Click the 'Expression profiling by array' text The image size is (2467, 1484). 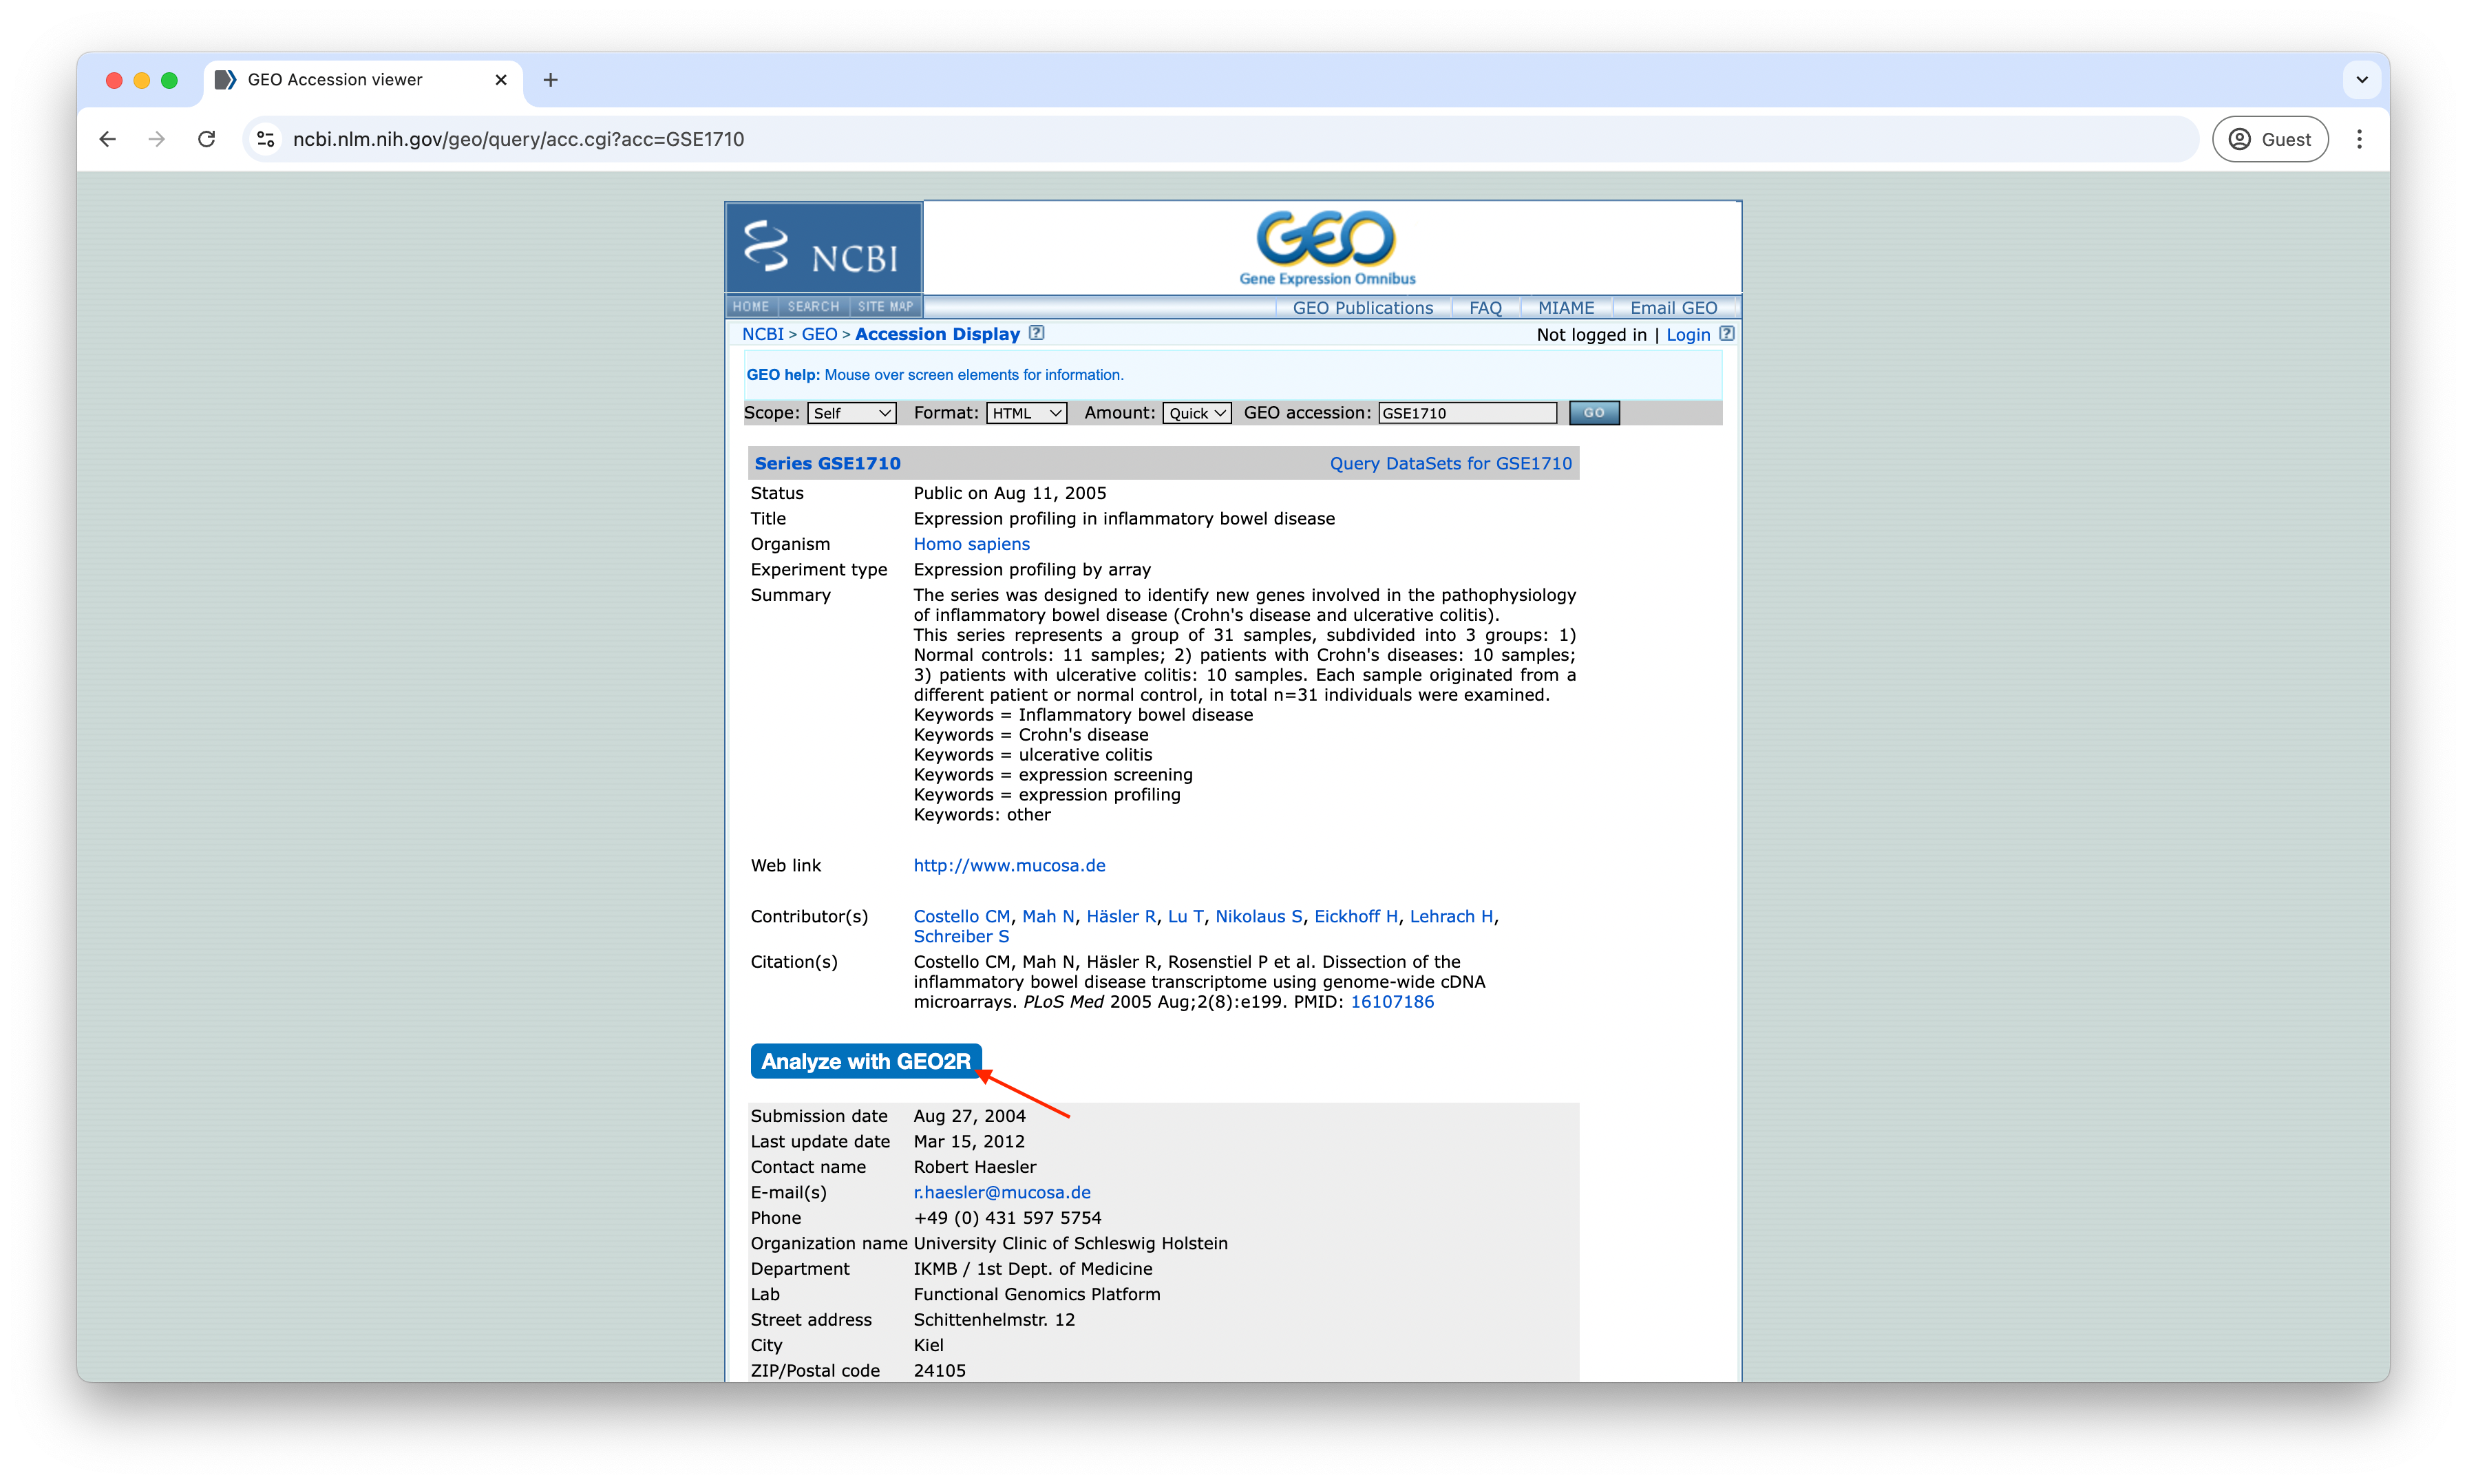tap(1032, 569)
